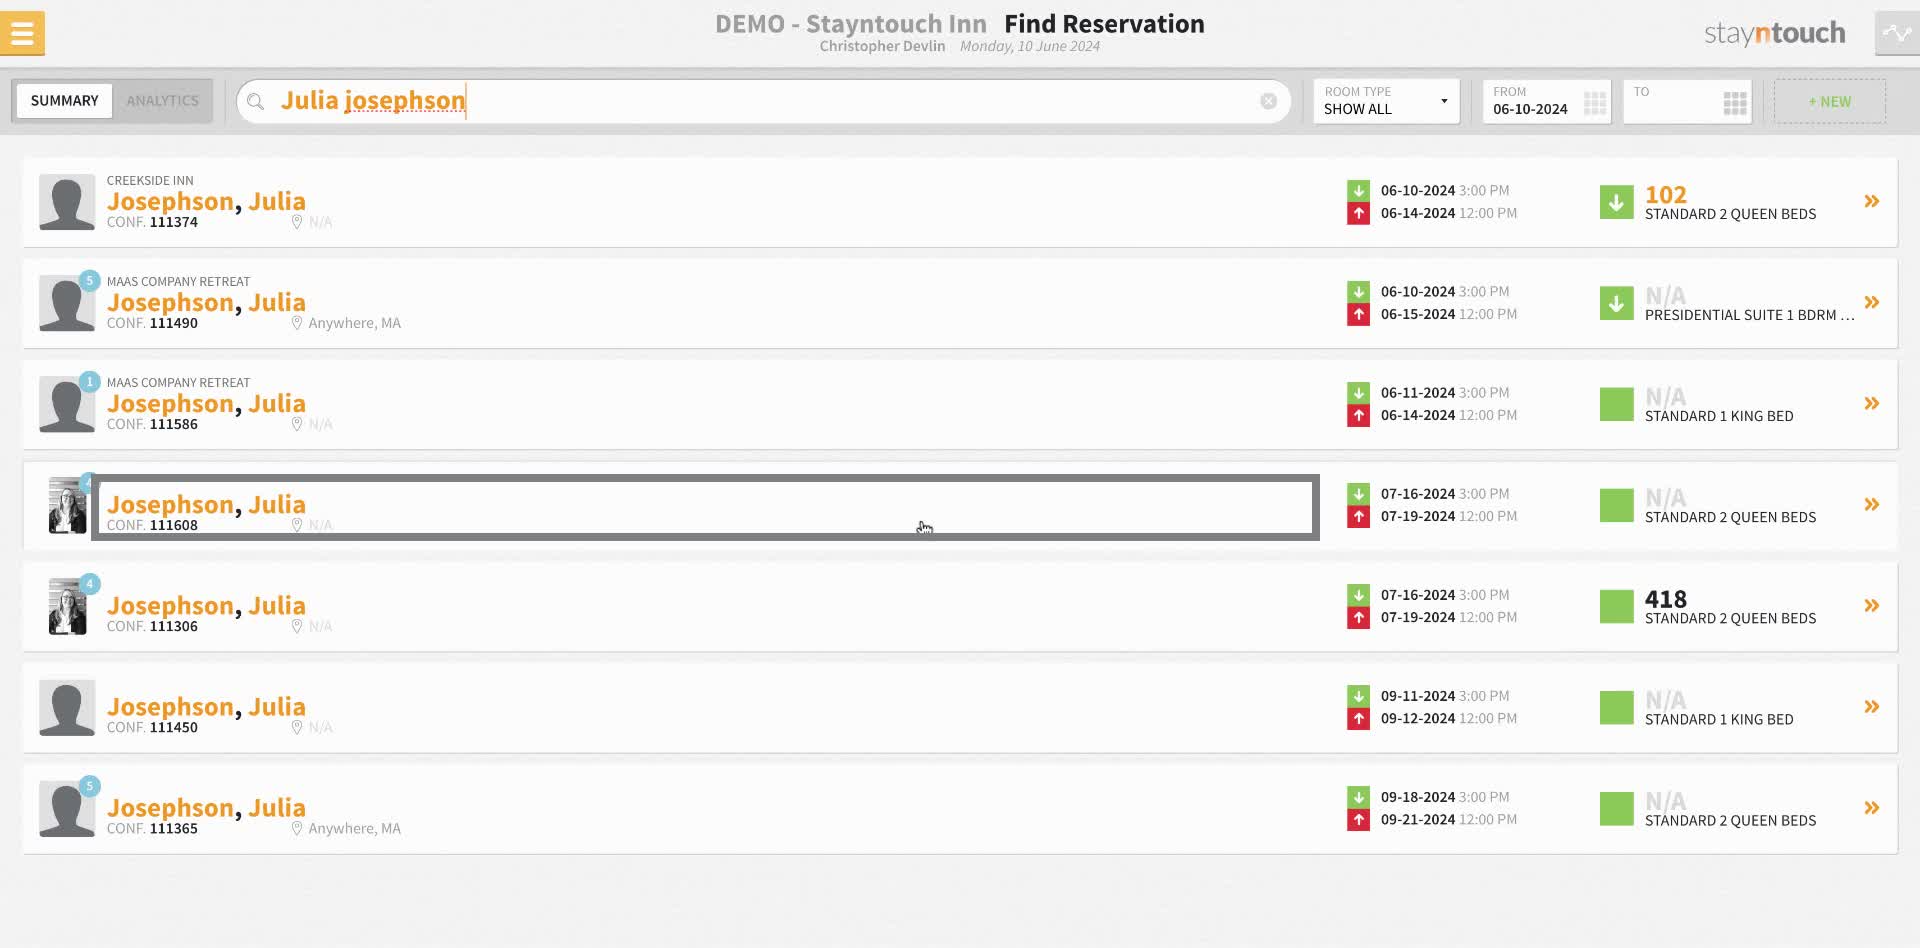The width and height of the screenshot is (1920, 948).
Task: Open reservation 111586 with the double chevron
Action: point(1871,403)
